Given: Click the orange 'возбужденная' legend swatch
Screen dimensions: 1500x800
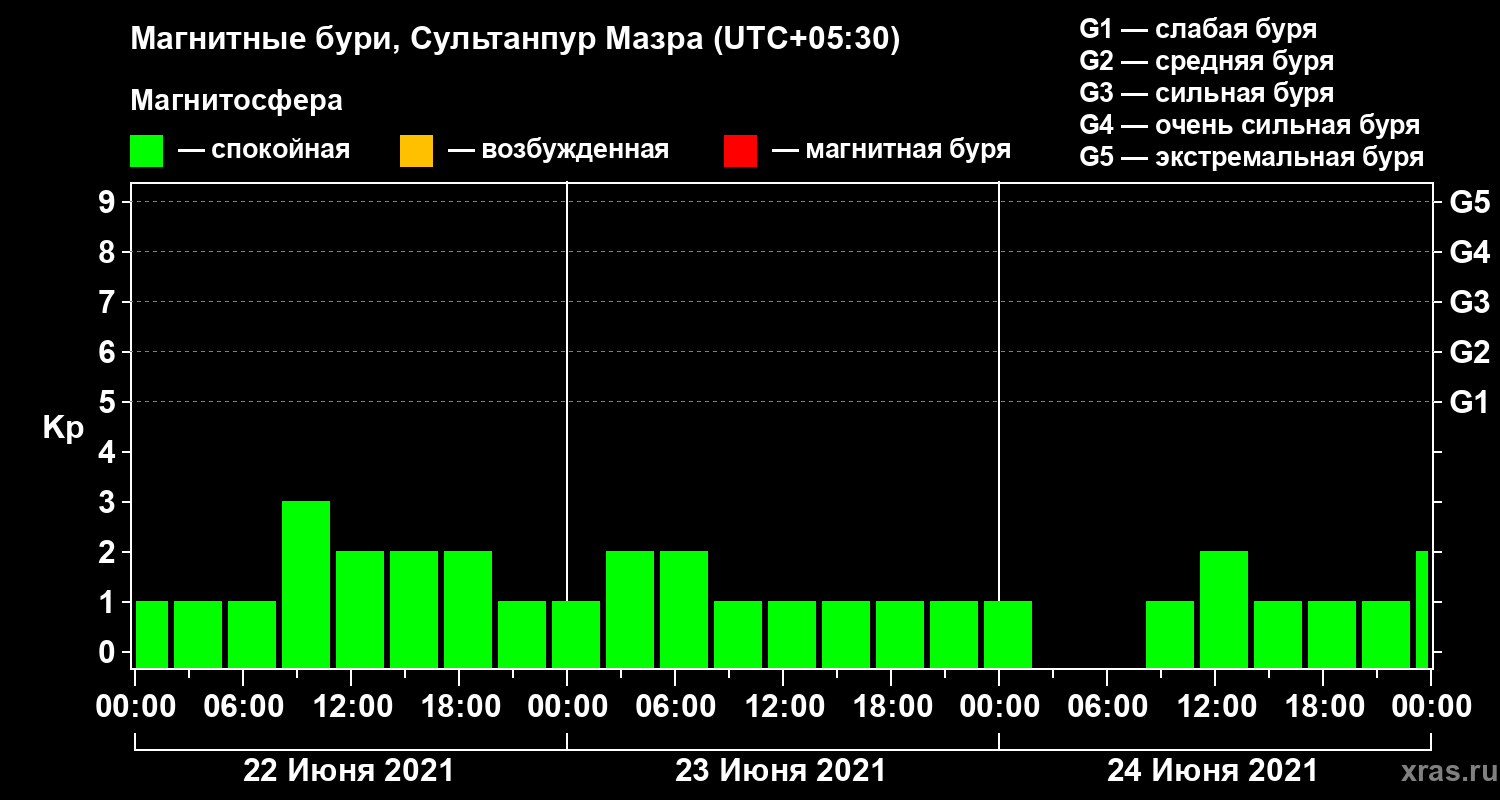Looking at the screenshot, I should pos(416,151).
